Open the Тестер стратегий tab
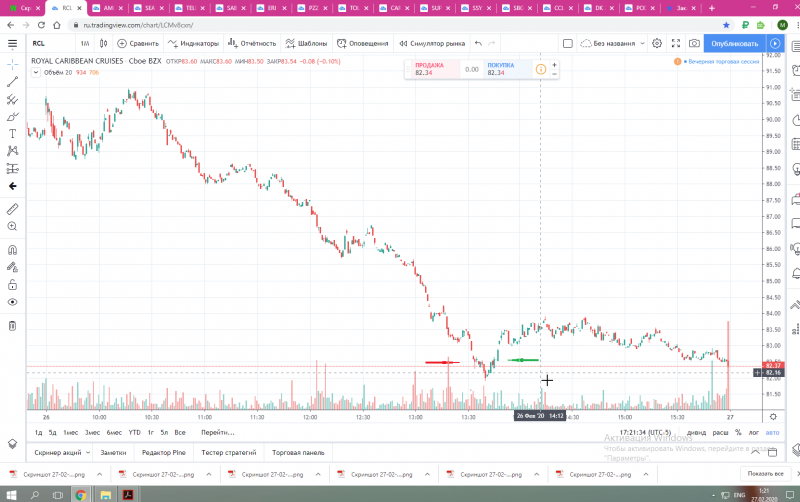Screen dimensions: 800x502 click(x=229, y=453)
